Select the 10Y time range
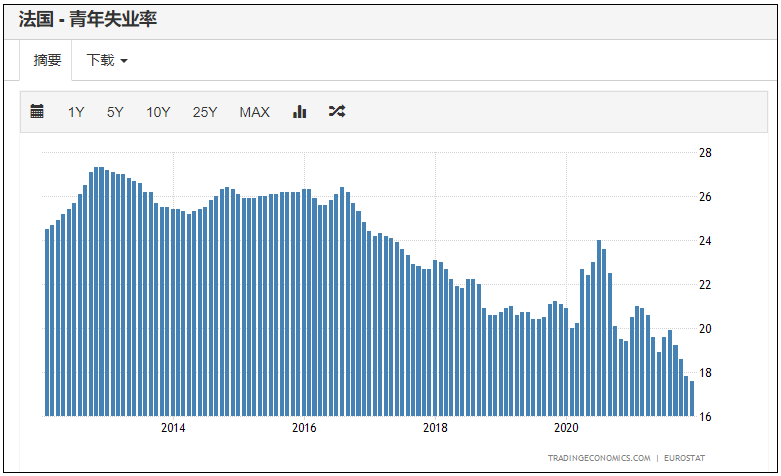 (x=158, y=112)
